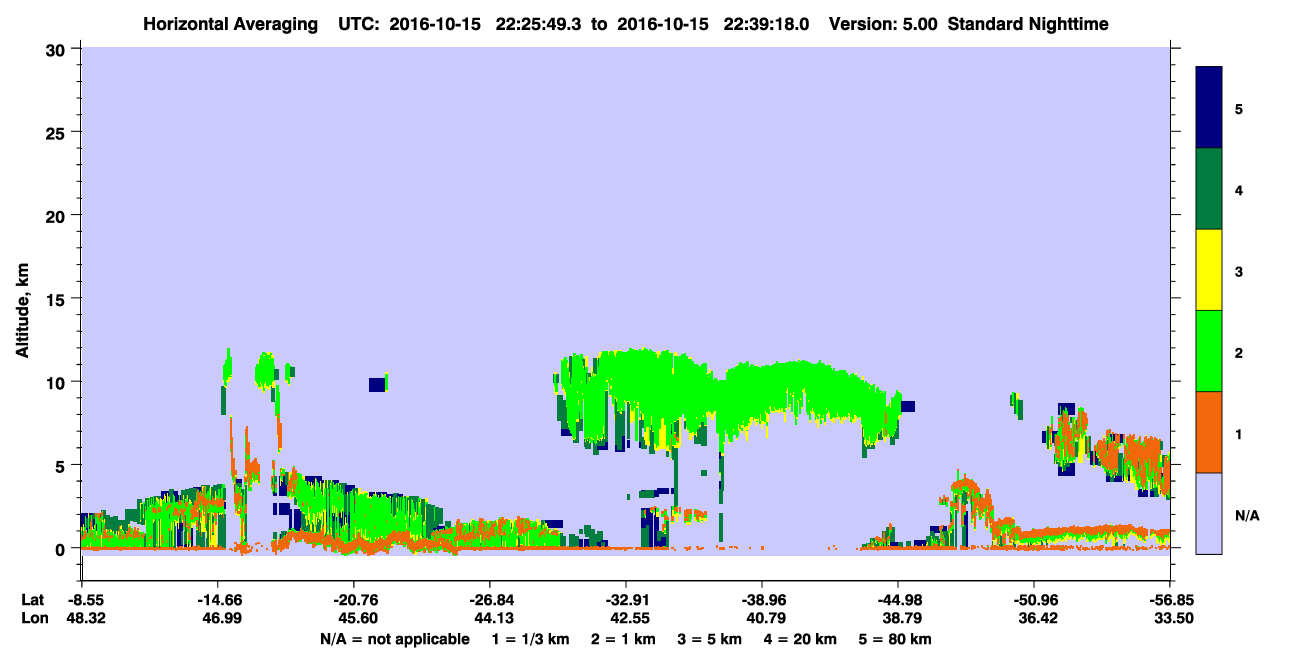1300x667 pixels.
Task: Click the legend text '1 = 1/3 km'
Action: (x=529, y=639)
